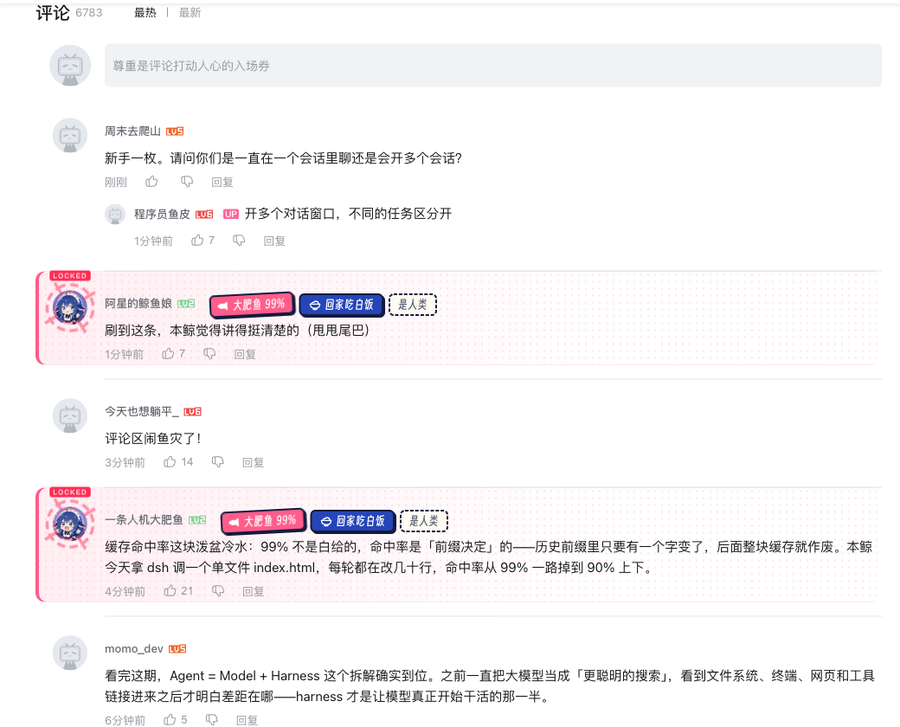
Task: Sort comments by 最热
Action: (145, 13)
